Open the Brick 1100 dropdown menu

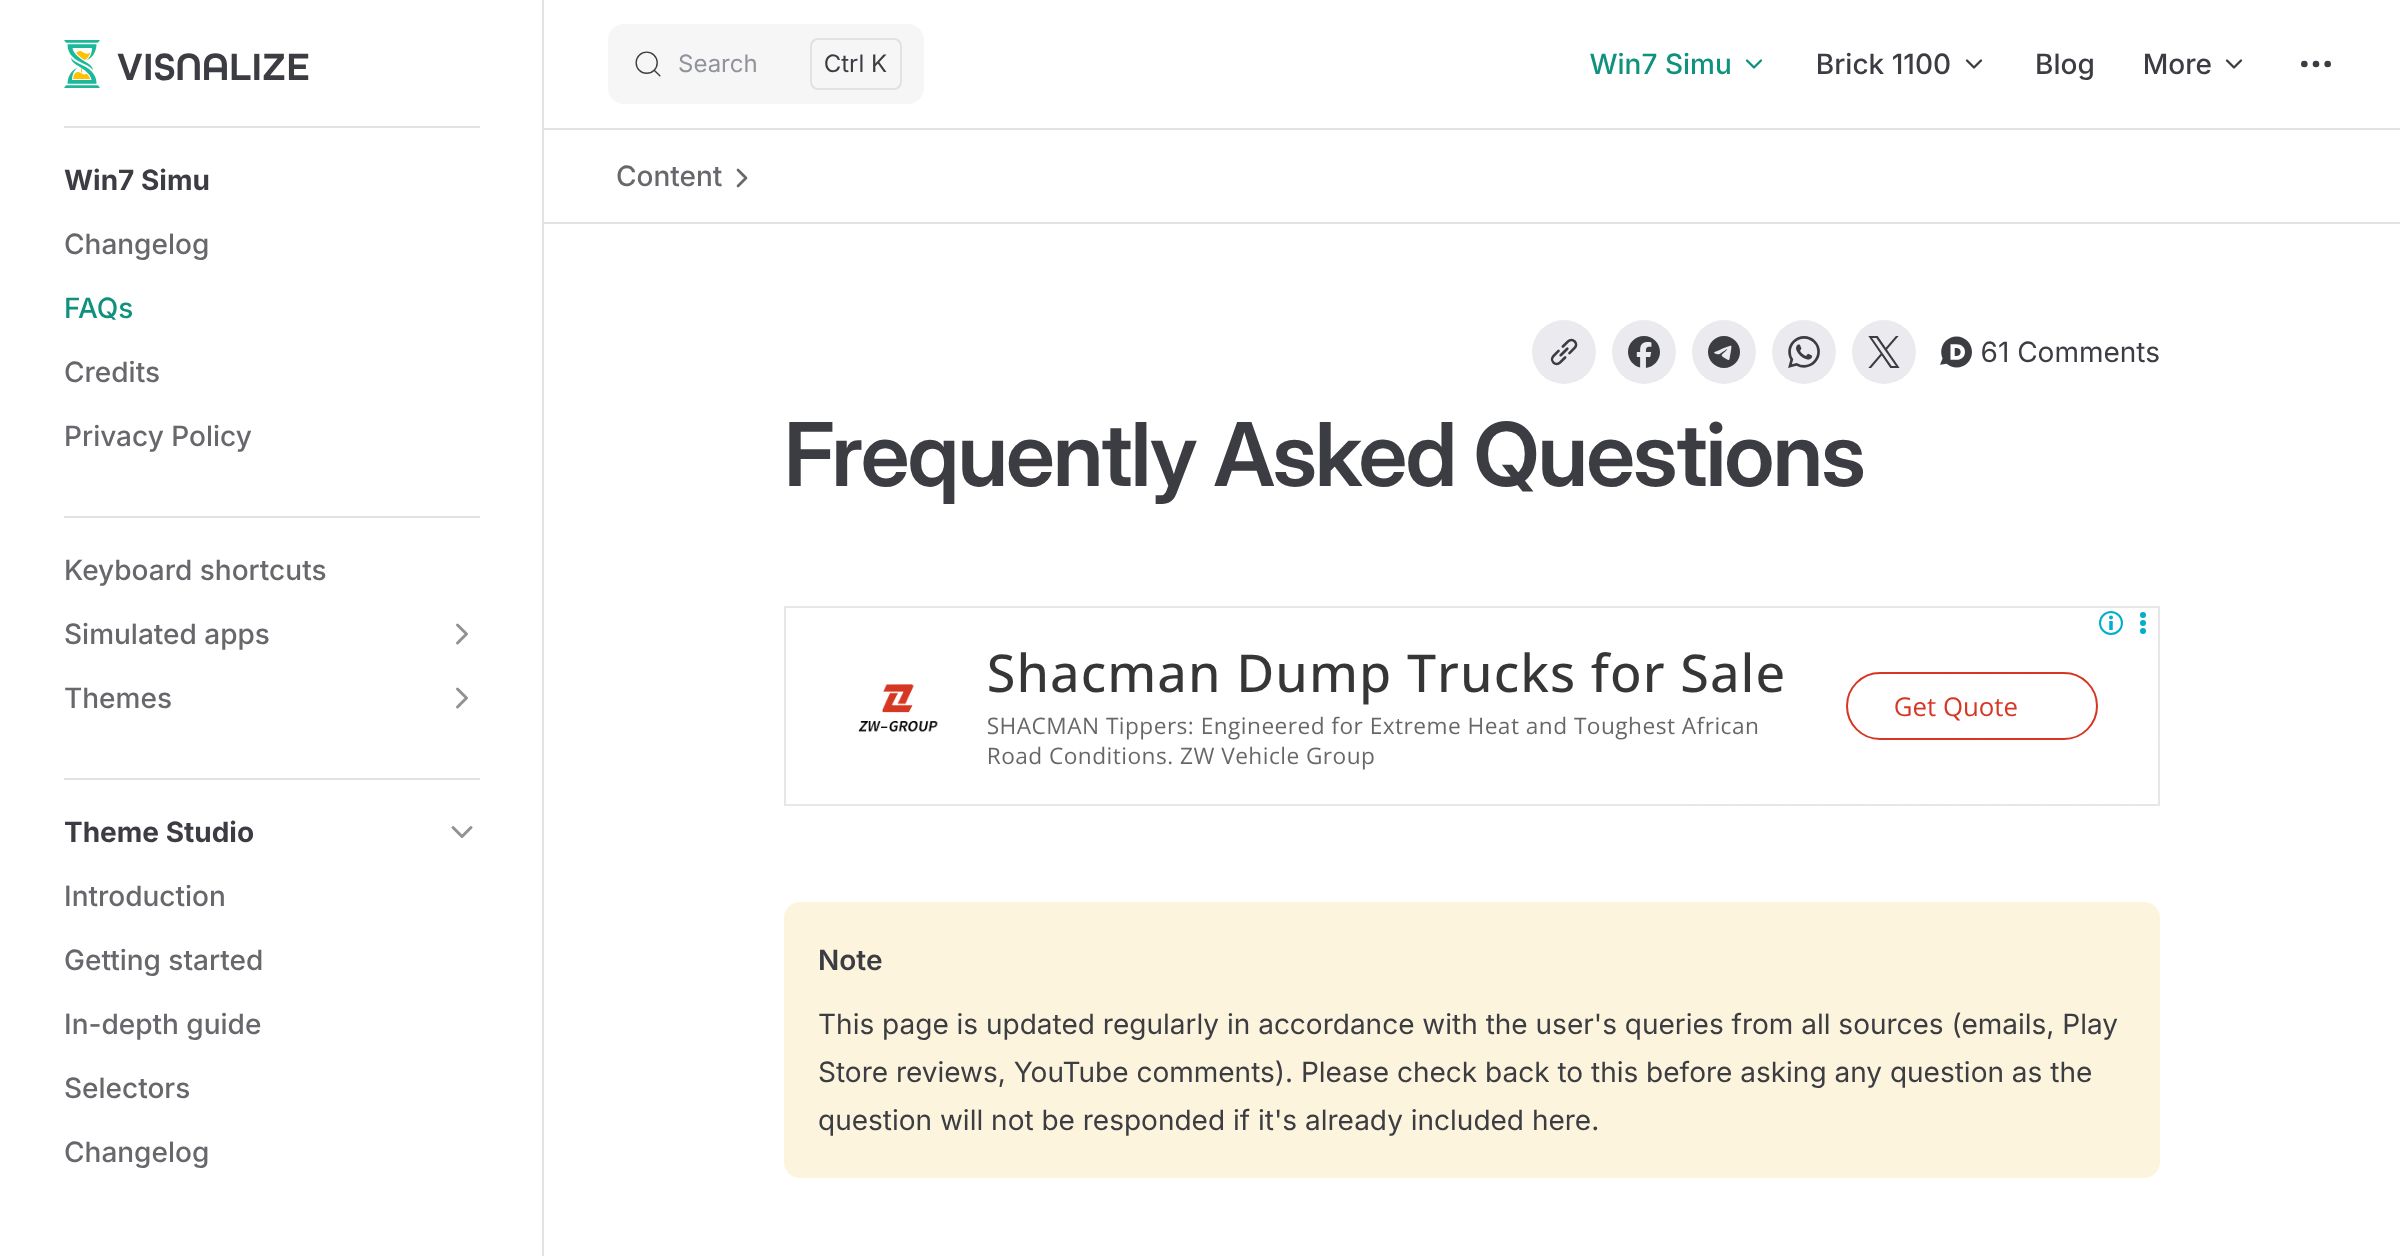pyautogui.click(x=1900, y=64)
